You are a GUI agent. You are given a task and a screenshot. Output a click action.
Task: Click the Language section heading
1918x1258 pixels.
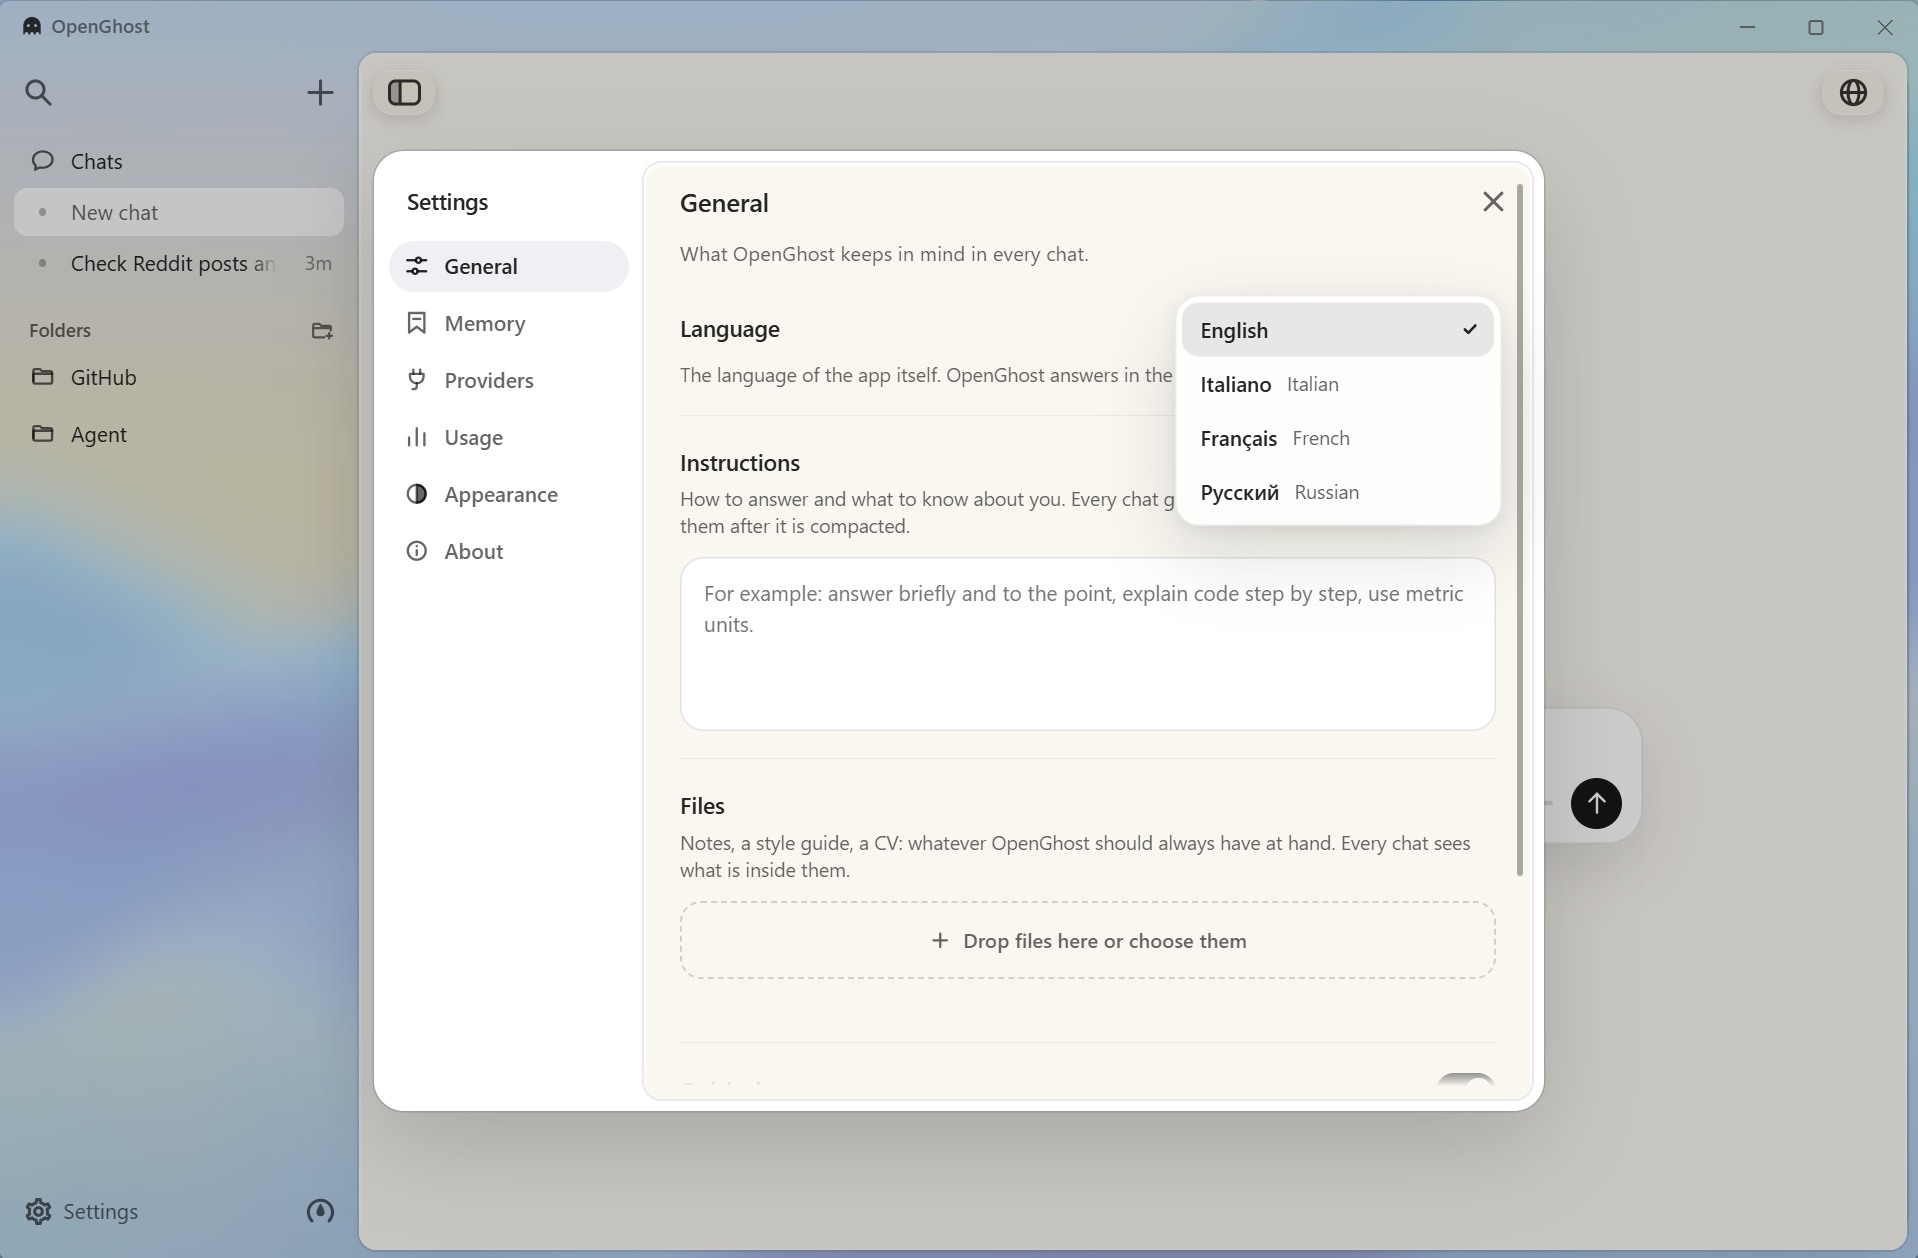tap(730, 329)
